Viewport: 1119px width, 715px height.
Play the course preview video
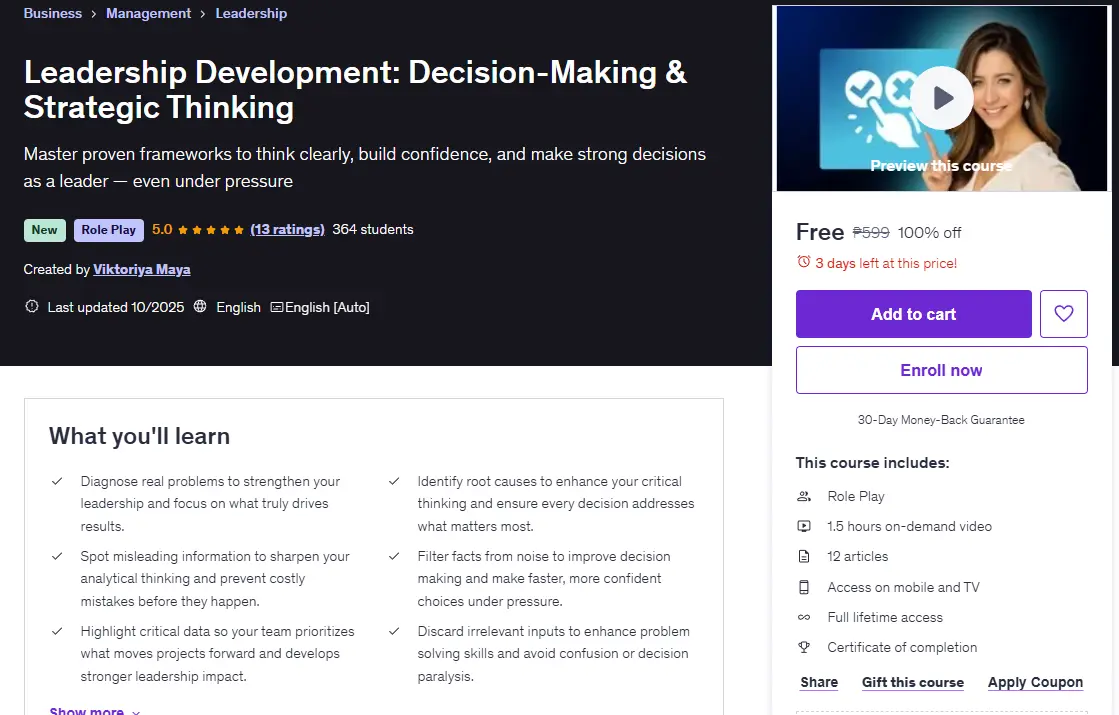click(941, 98)
